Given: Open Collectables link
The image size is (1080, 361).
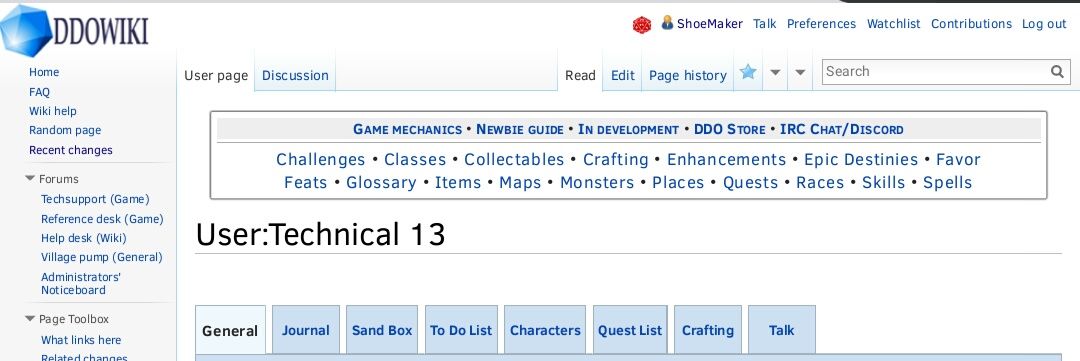Looking at the screenshot, I should coord(514,160).
